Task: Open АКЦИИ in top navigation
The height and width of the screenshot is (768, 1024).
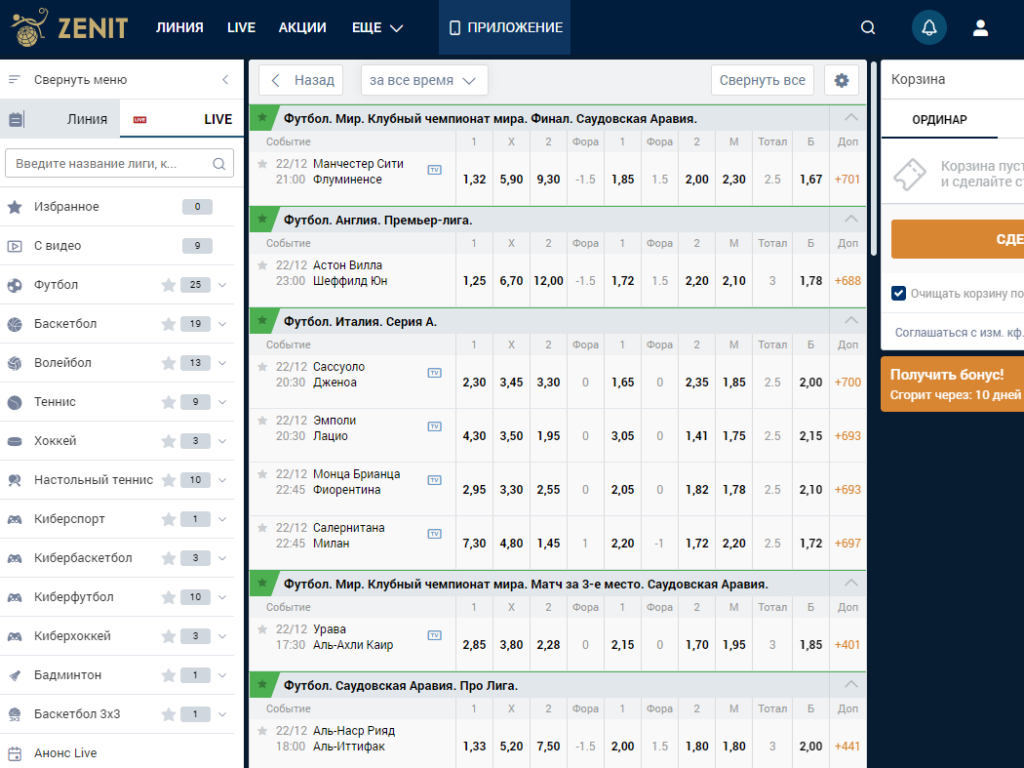Action: coord(302,27)
